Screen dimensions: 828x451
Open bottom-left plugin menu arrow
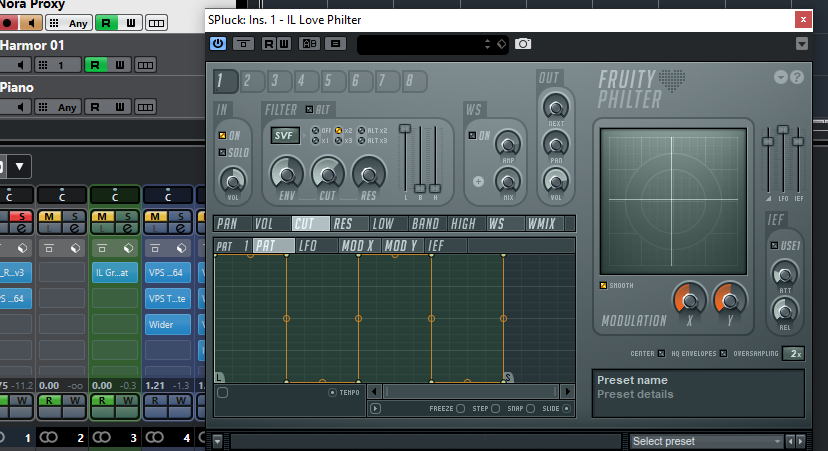(218, 440)
